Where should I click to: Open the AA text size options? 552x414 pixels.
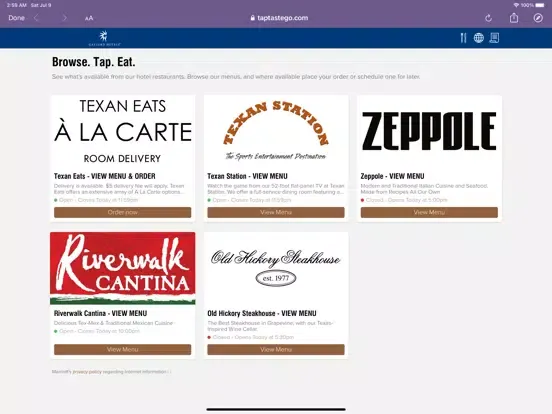[x=89, y=18]
